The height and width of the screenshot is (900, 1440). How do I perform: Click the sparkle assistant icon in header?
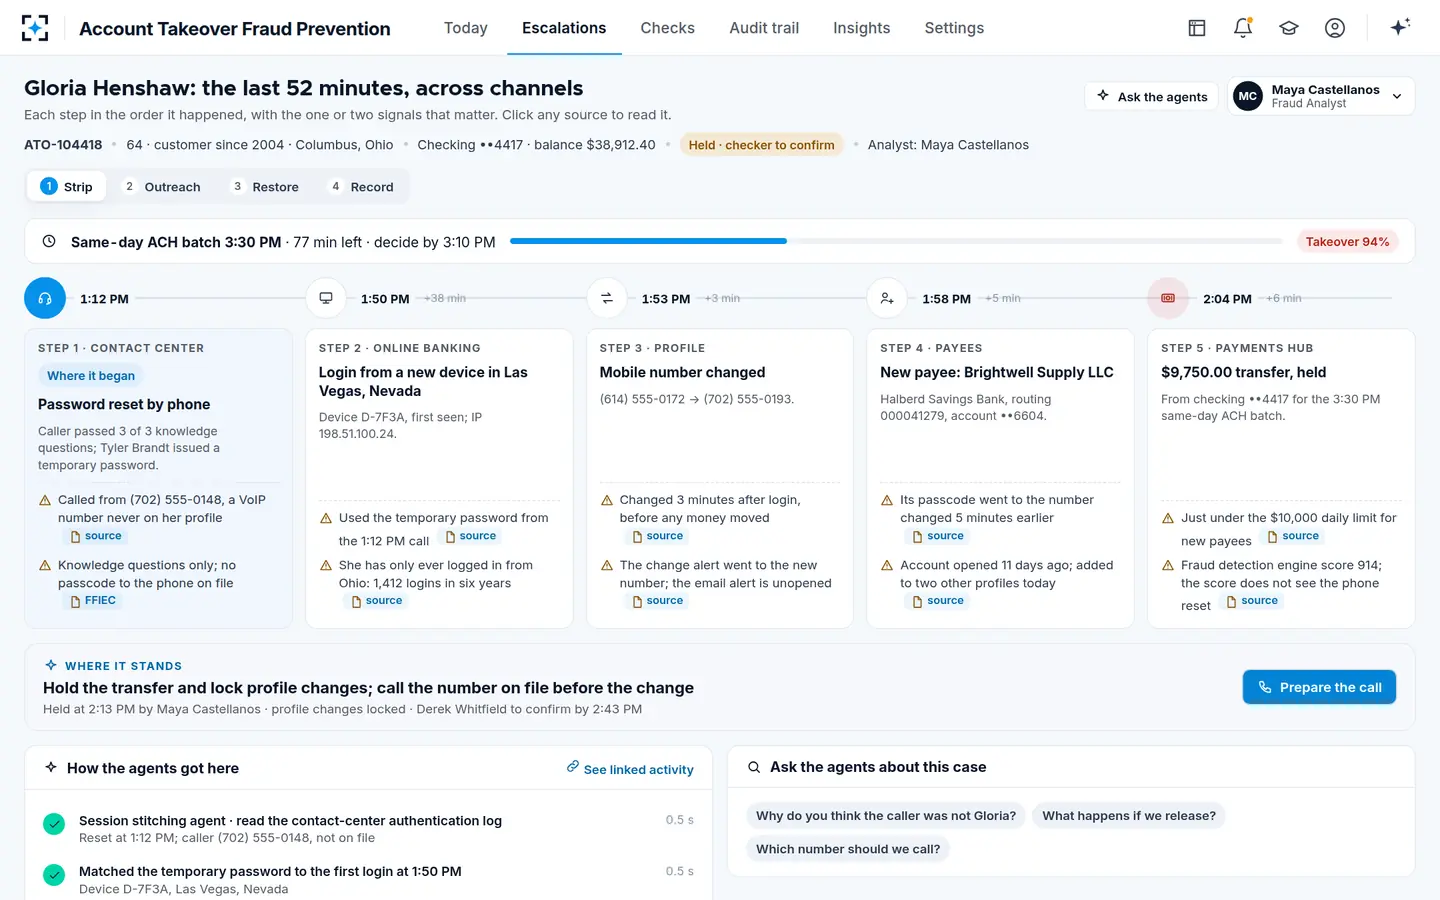click(x=1400, y=27)
